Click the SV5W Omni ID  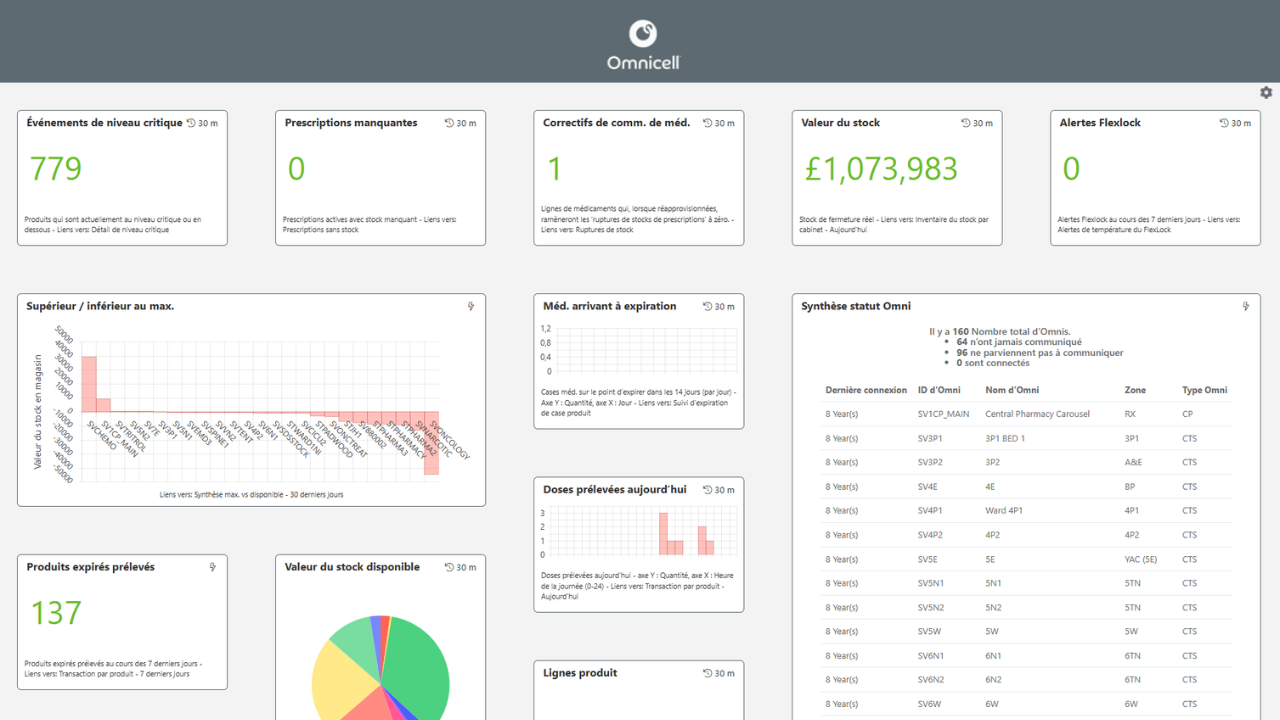[x=929, y=631]
